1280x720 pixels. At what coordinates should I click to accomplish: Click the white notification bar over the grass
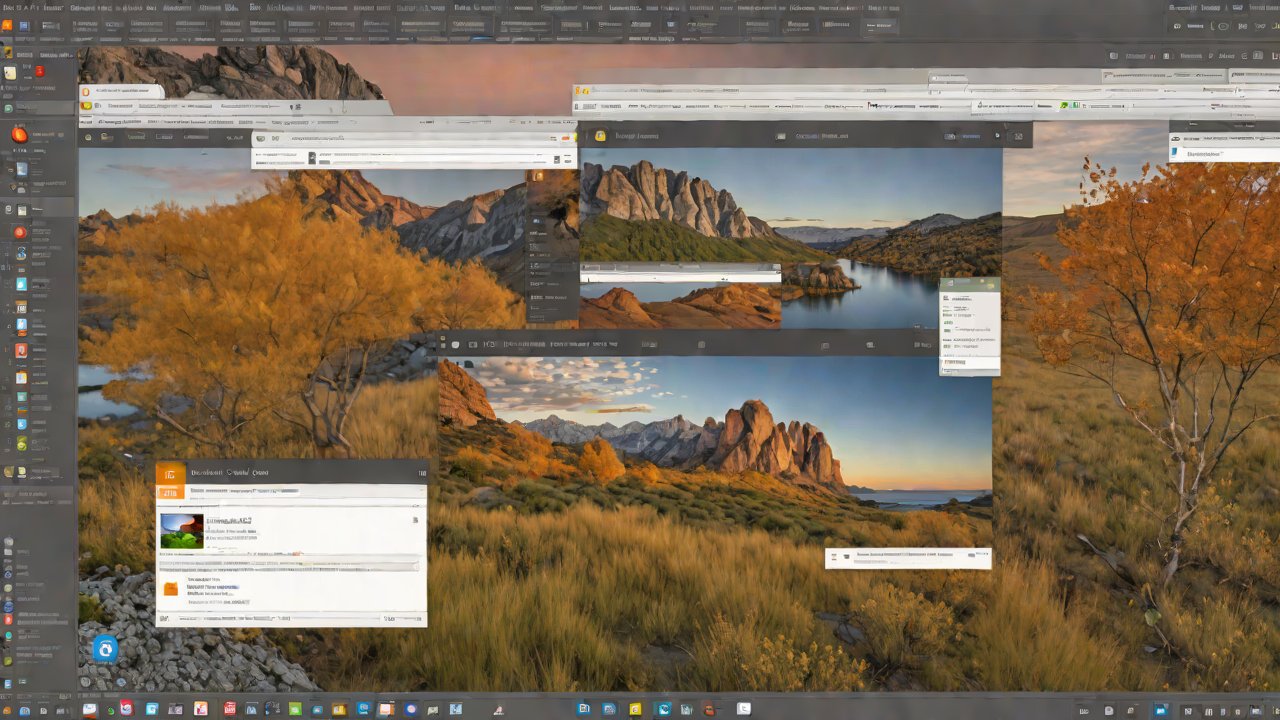coord(907,557)
